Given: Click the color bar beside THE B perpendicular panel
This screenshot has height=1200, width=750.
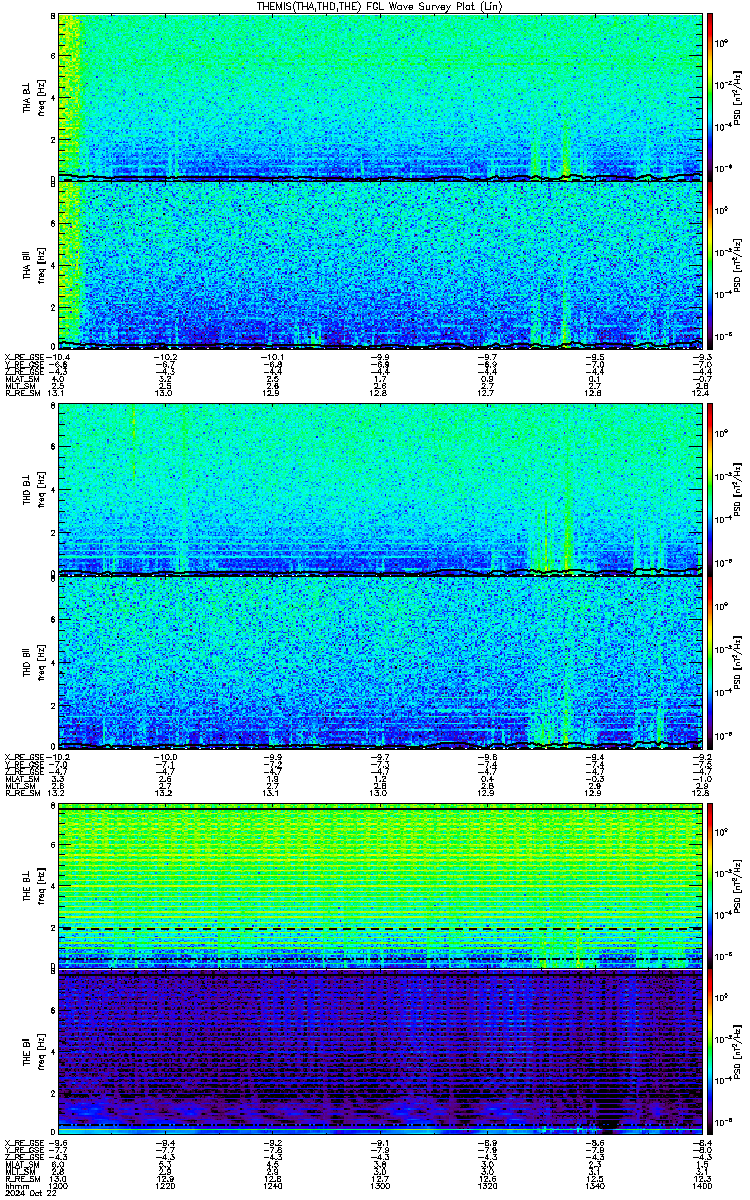Looking at the screenshot, I should (710, 885).
